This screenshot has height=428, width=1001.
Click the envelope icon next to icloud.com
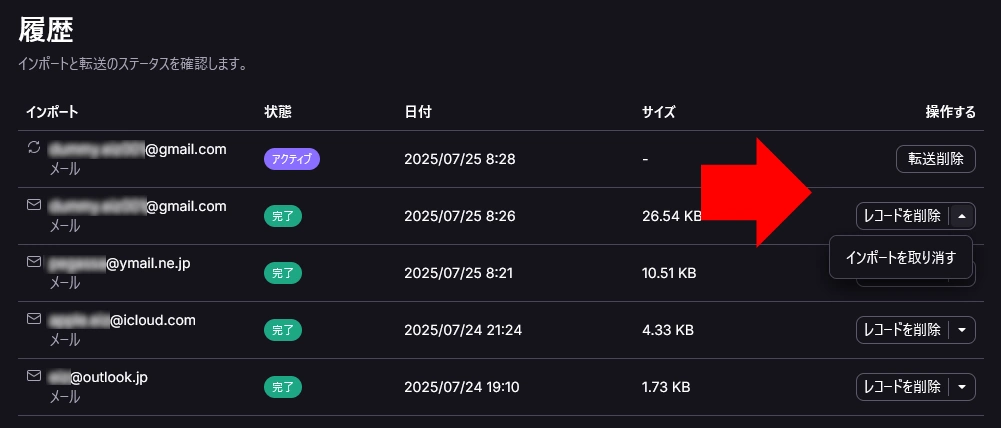34,319
